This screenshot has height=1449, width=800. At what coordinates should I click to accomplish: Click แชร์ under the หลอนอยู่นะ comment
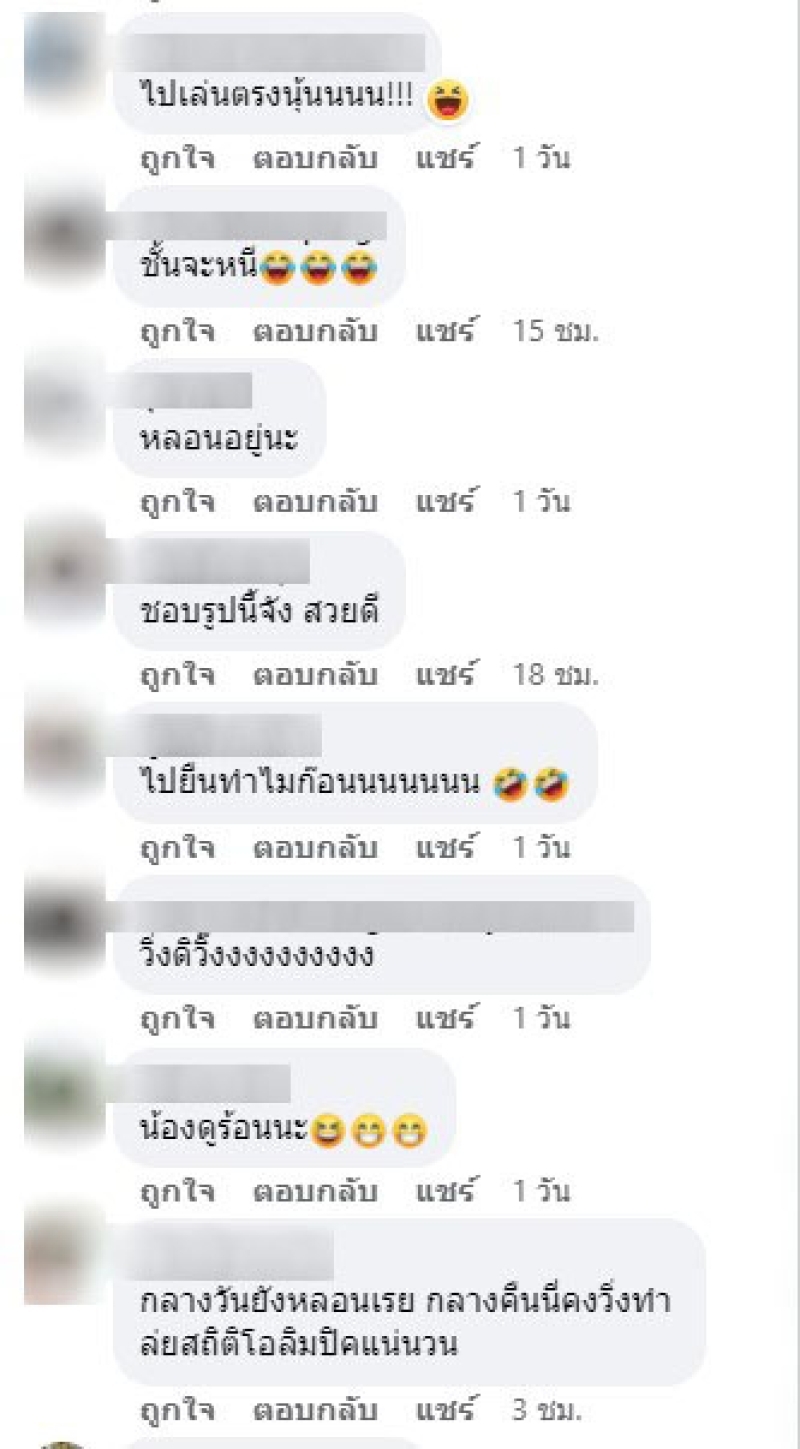click(445, 502)
